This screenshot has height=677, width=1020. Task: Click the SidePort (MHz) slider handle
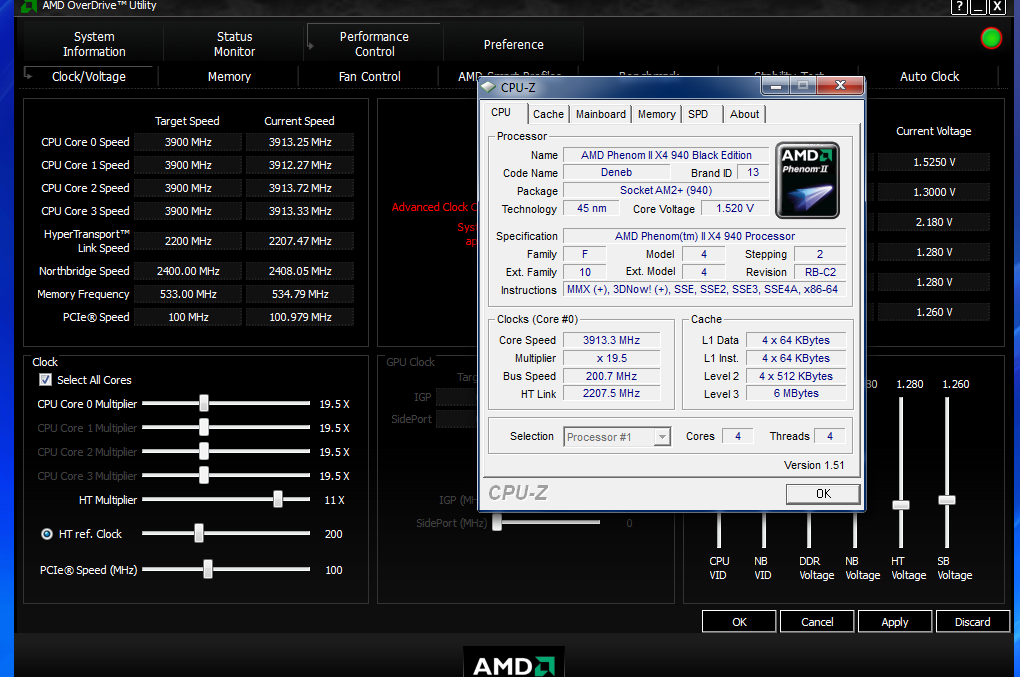(x=497, y=522)
